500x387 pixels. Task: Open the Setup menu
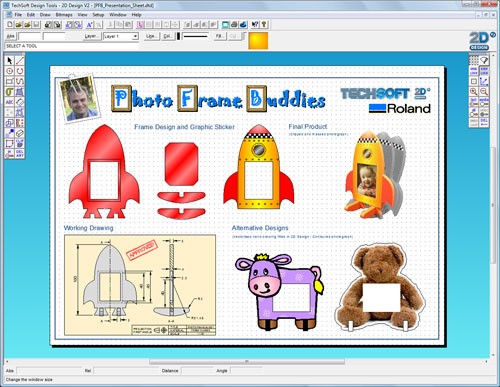click(98, 15)
